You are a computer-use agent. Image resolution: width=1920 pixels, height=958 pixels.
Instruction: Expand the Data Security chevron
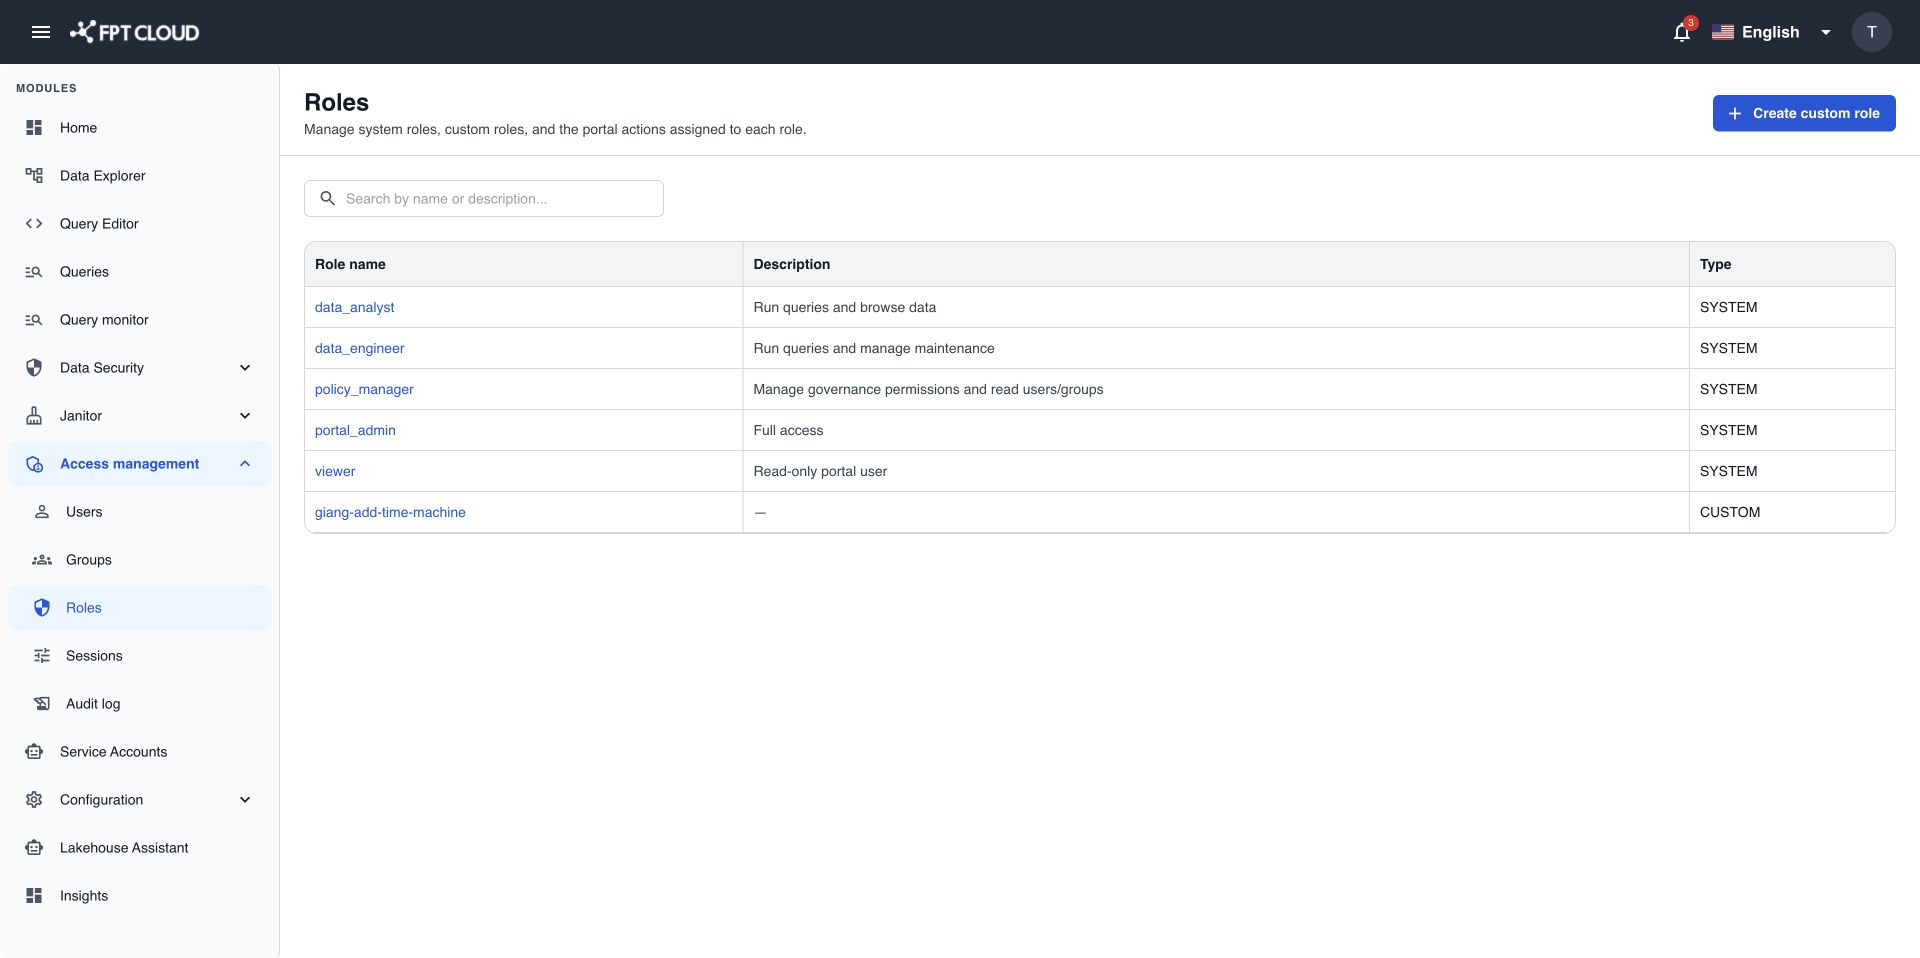[x=245, y=368]
